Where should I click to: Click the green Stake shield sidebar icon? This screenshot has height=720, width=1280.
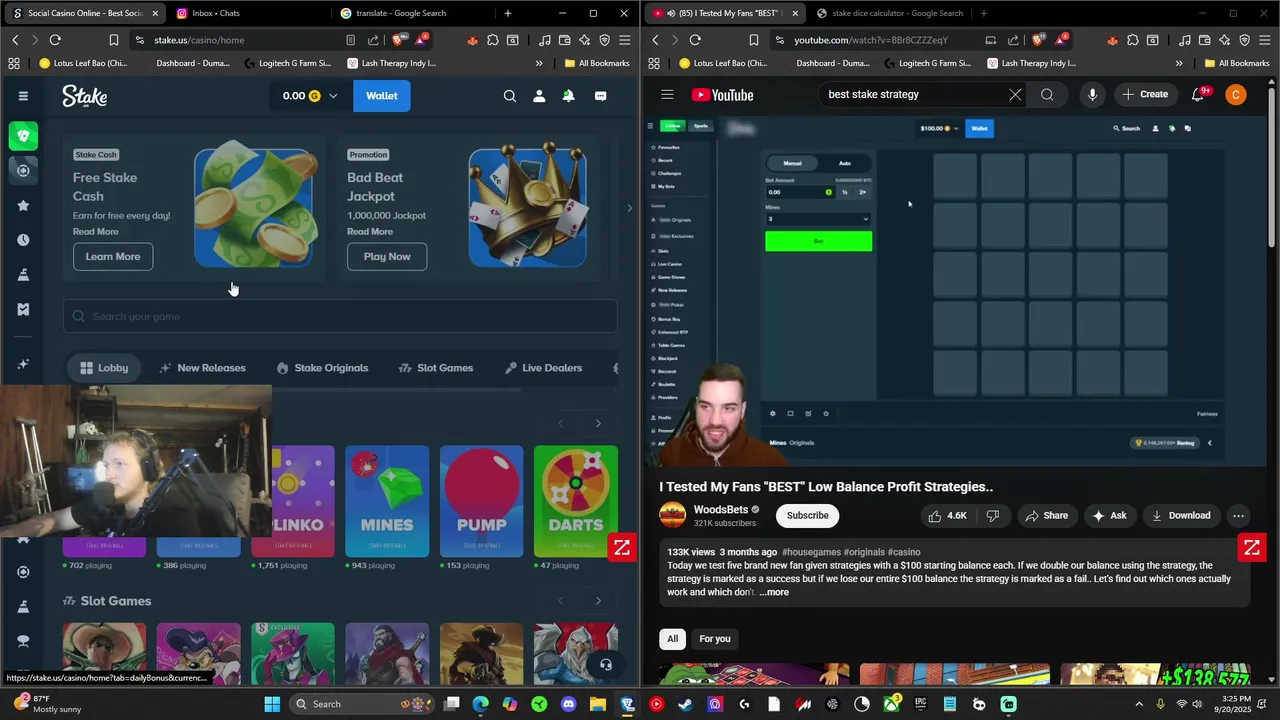click(x=23, y=136)
